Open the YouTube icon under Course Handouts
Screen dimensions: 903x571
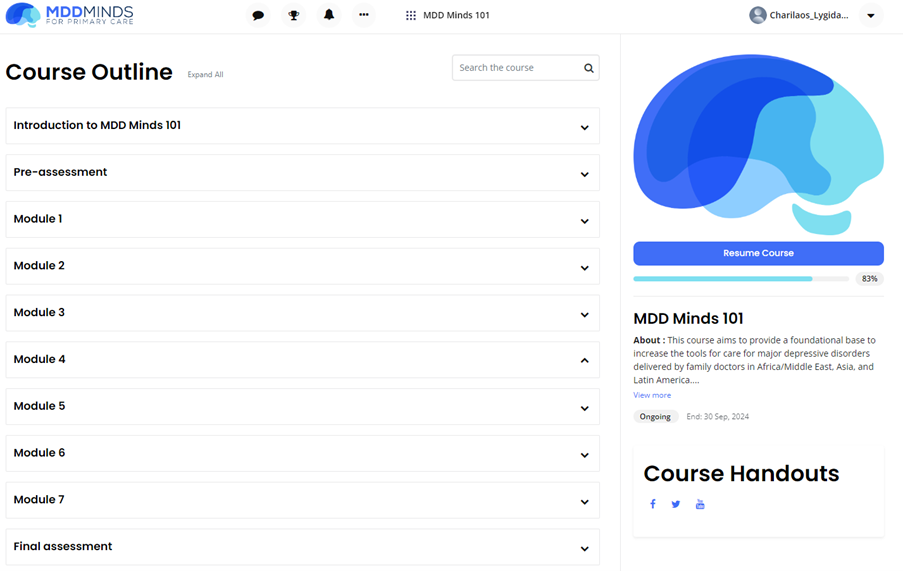coord(700,504)
